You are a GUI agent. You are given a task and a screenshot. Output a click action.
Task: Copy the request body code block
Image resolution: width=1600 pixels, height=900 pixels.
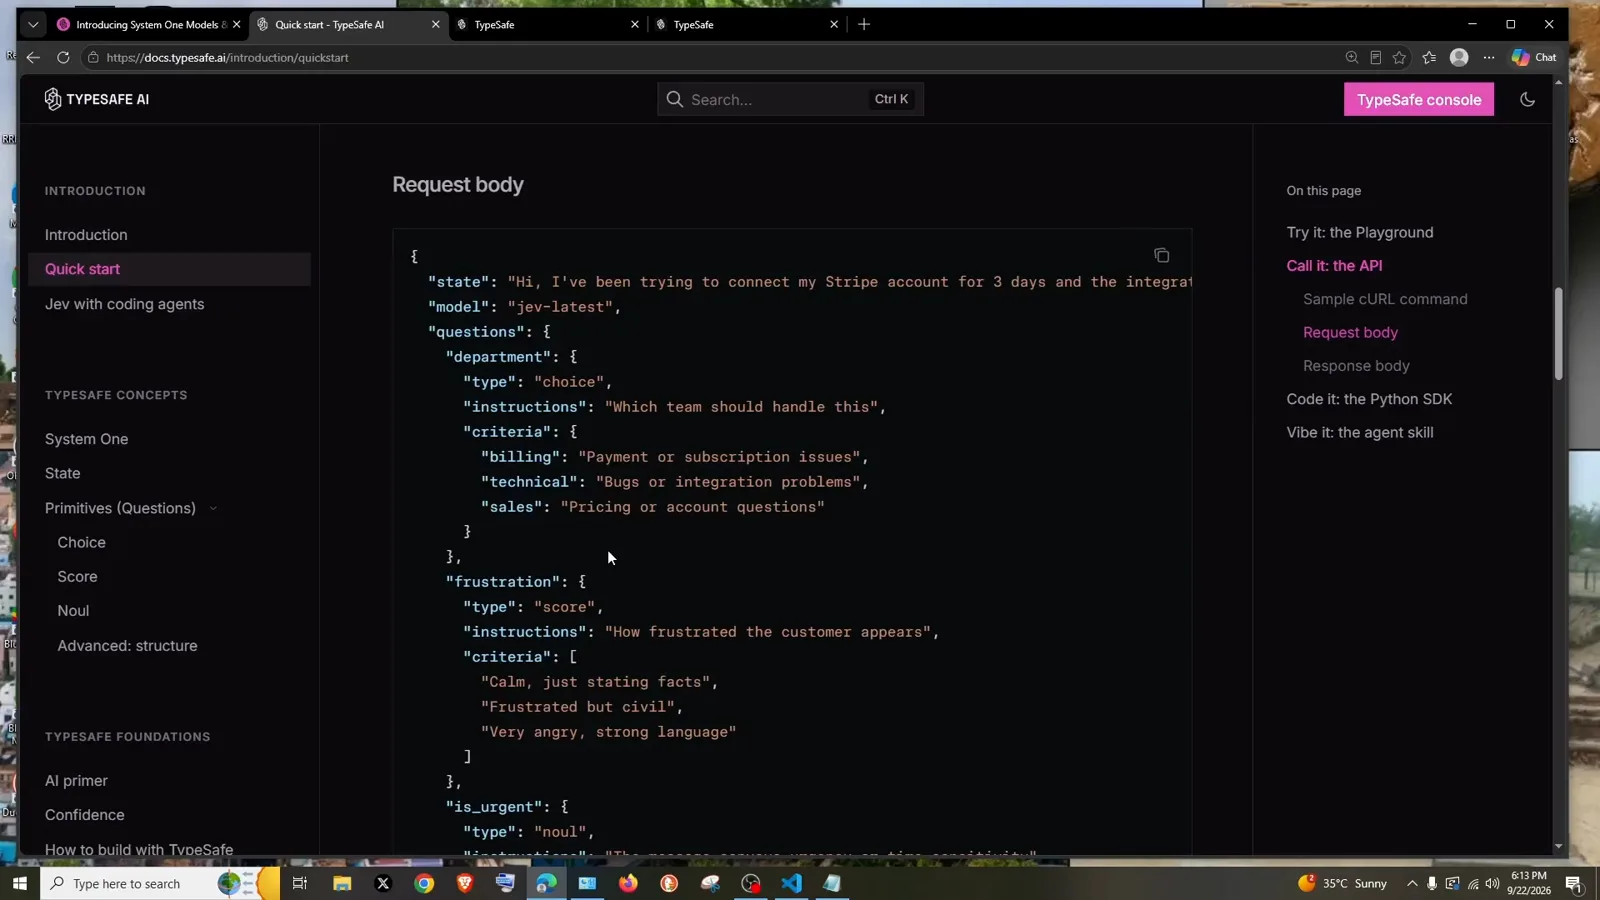click(x=1161, y=256)
